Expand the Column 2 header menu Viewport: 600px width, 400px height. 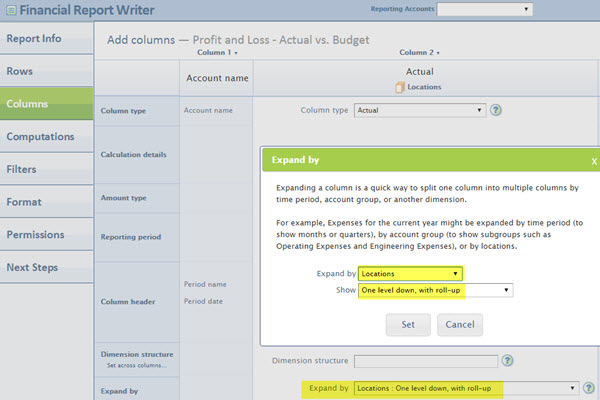420,52
